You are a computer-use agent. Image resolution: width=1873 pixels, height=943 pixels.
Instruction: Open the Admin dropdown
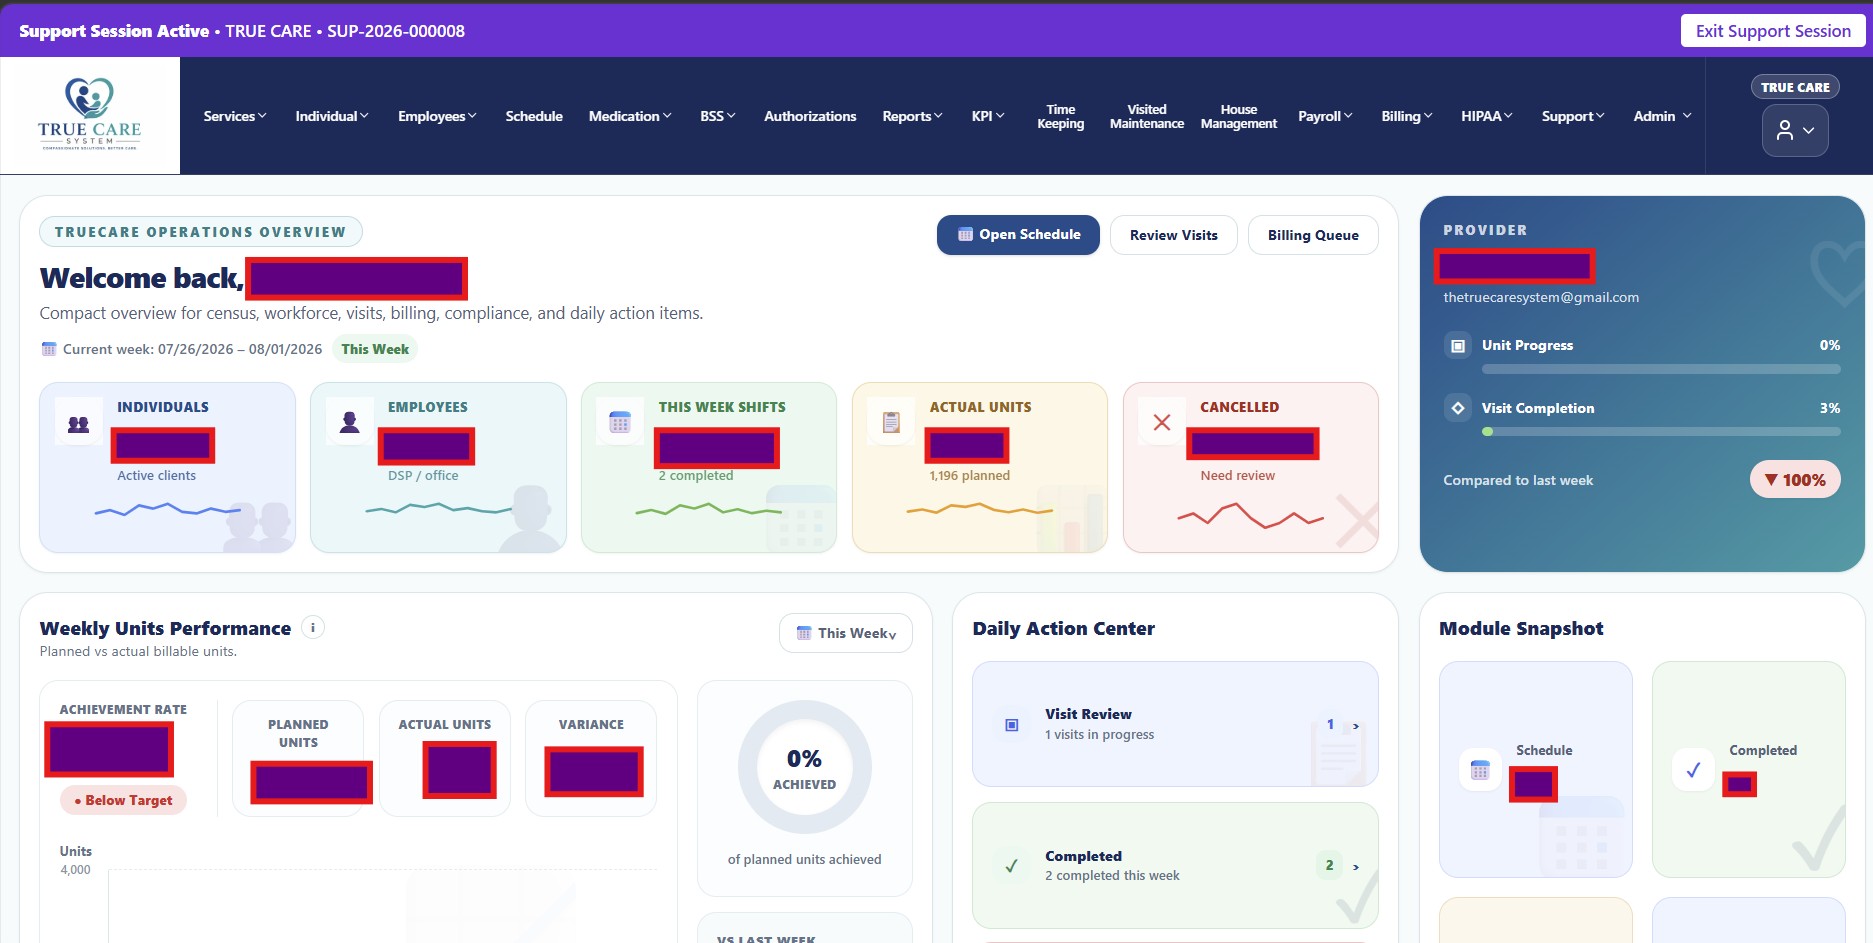click(1663, 116)
